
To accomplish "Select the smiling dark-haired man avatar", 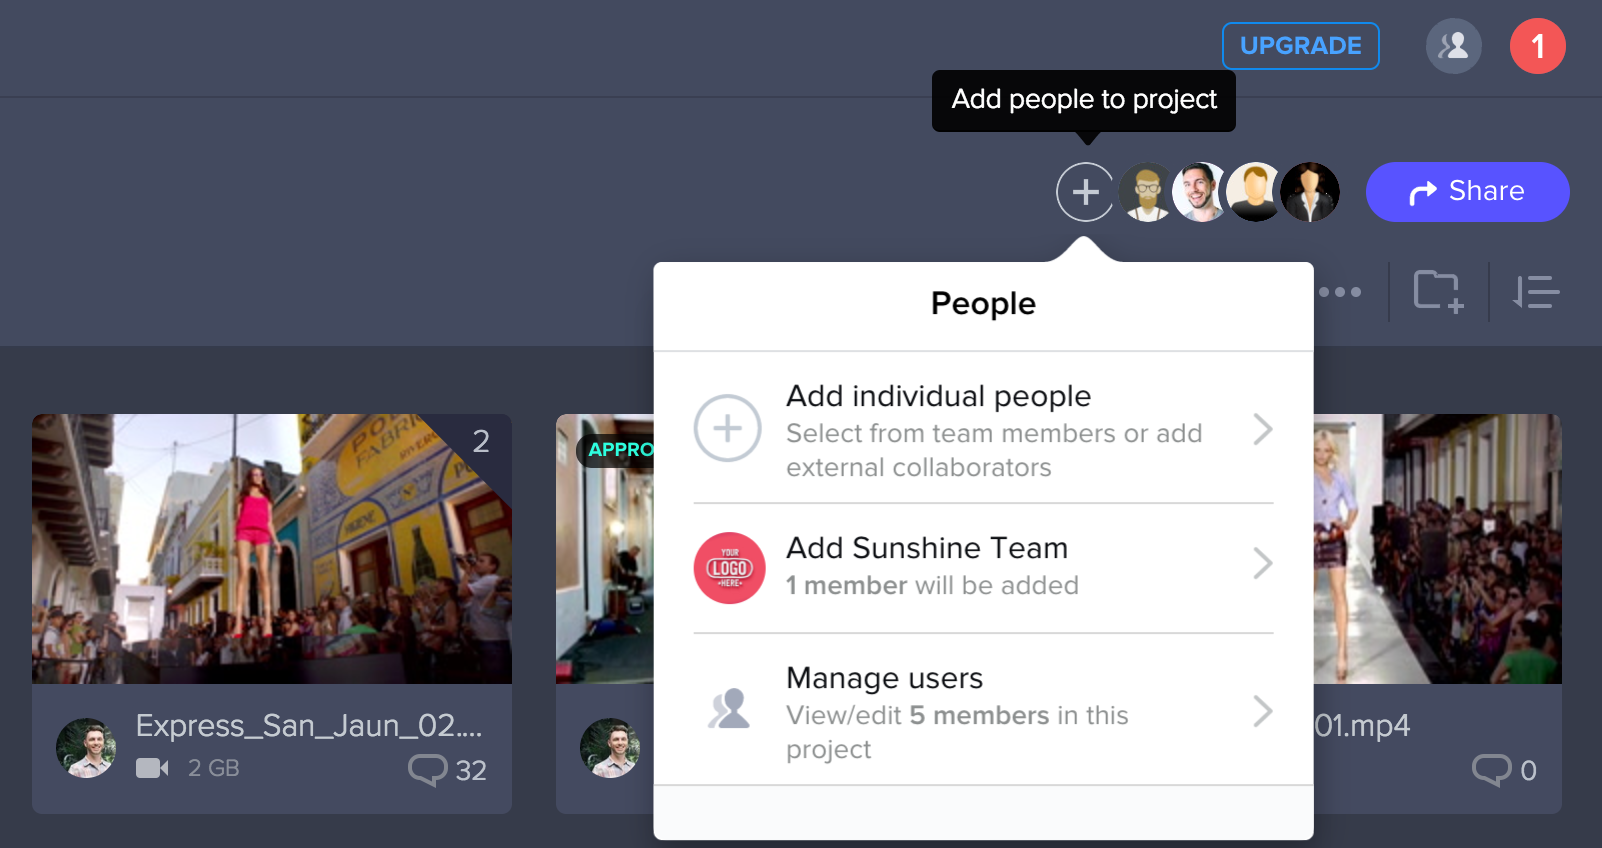I will click(1200, 192).
